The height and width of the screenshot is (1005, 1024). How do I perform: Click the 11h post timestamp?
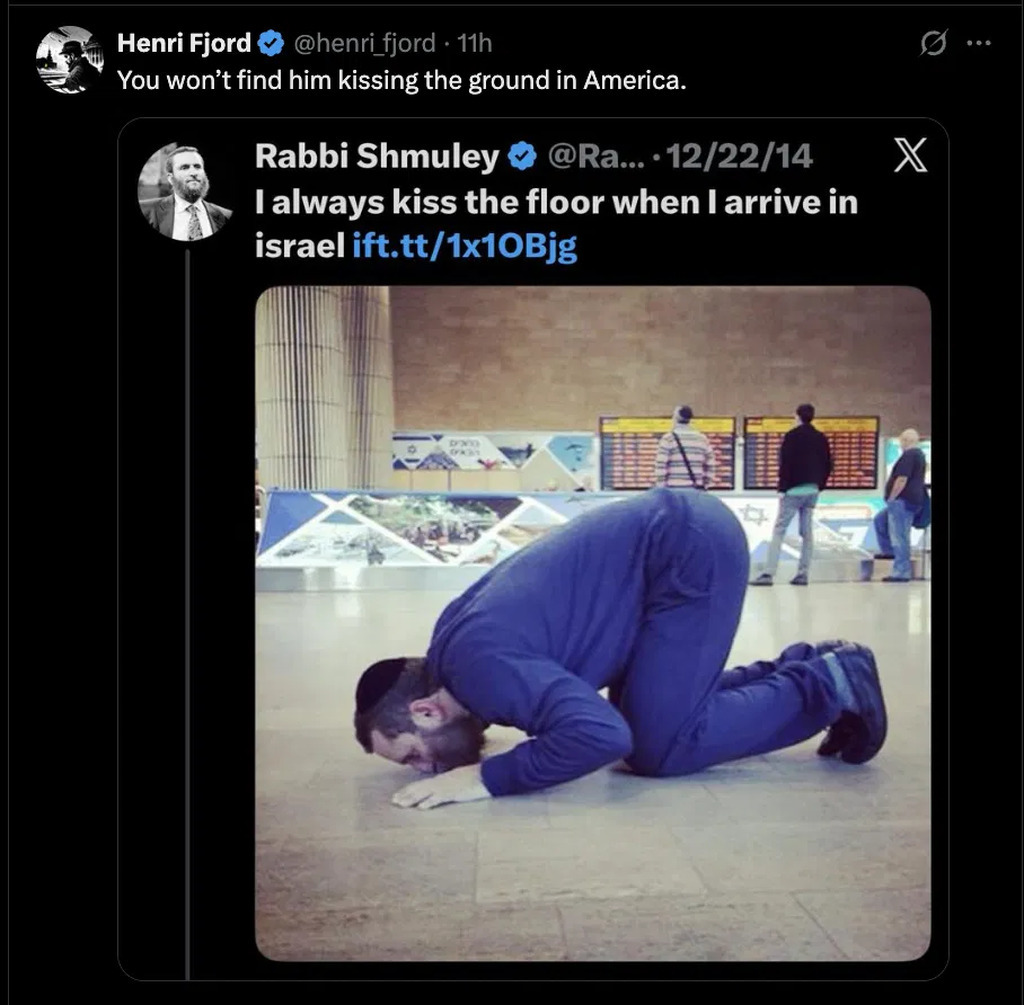475,43
